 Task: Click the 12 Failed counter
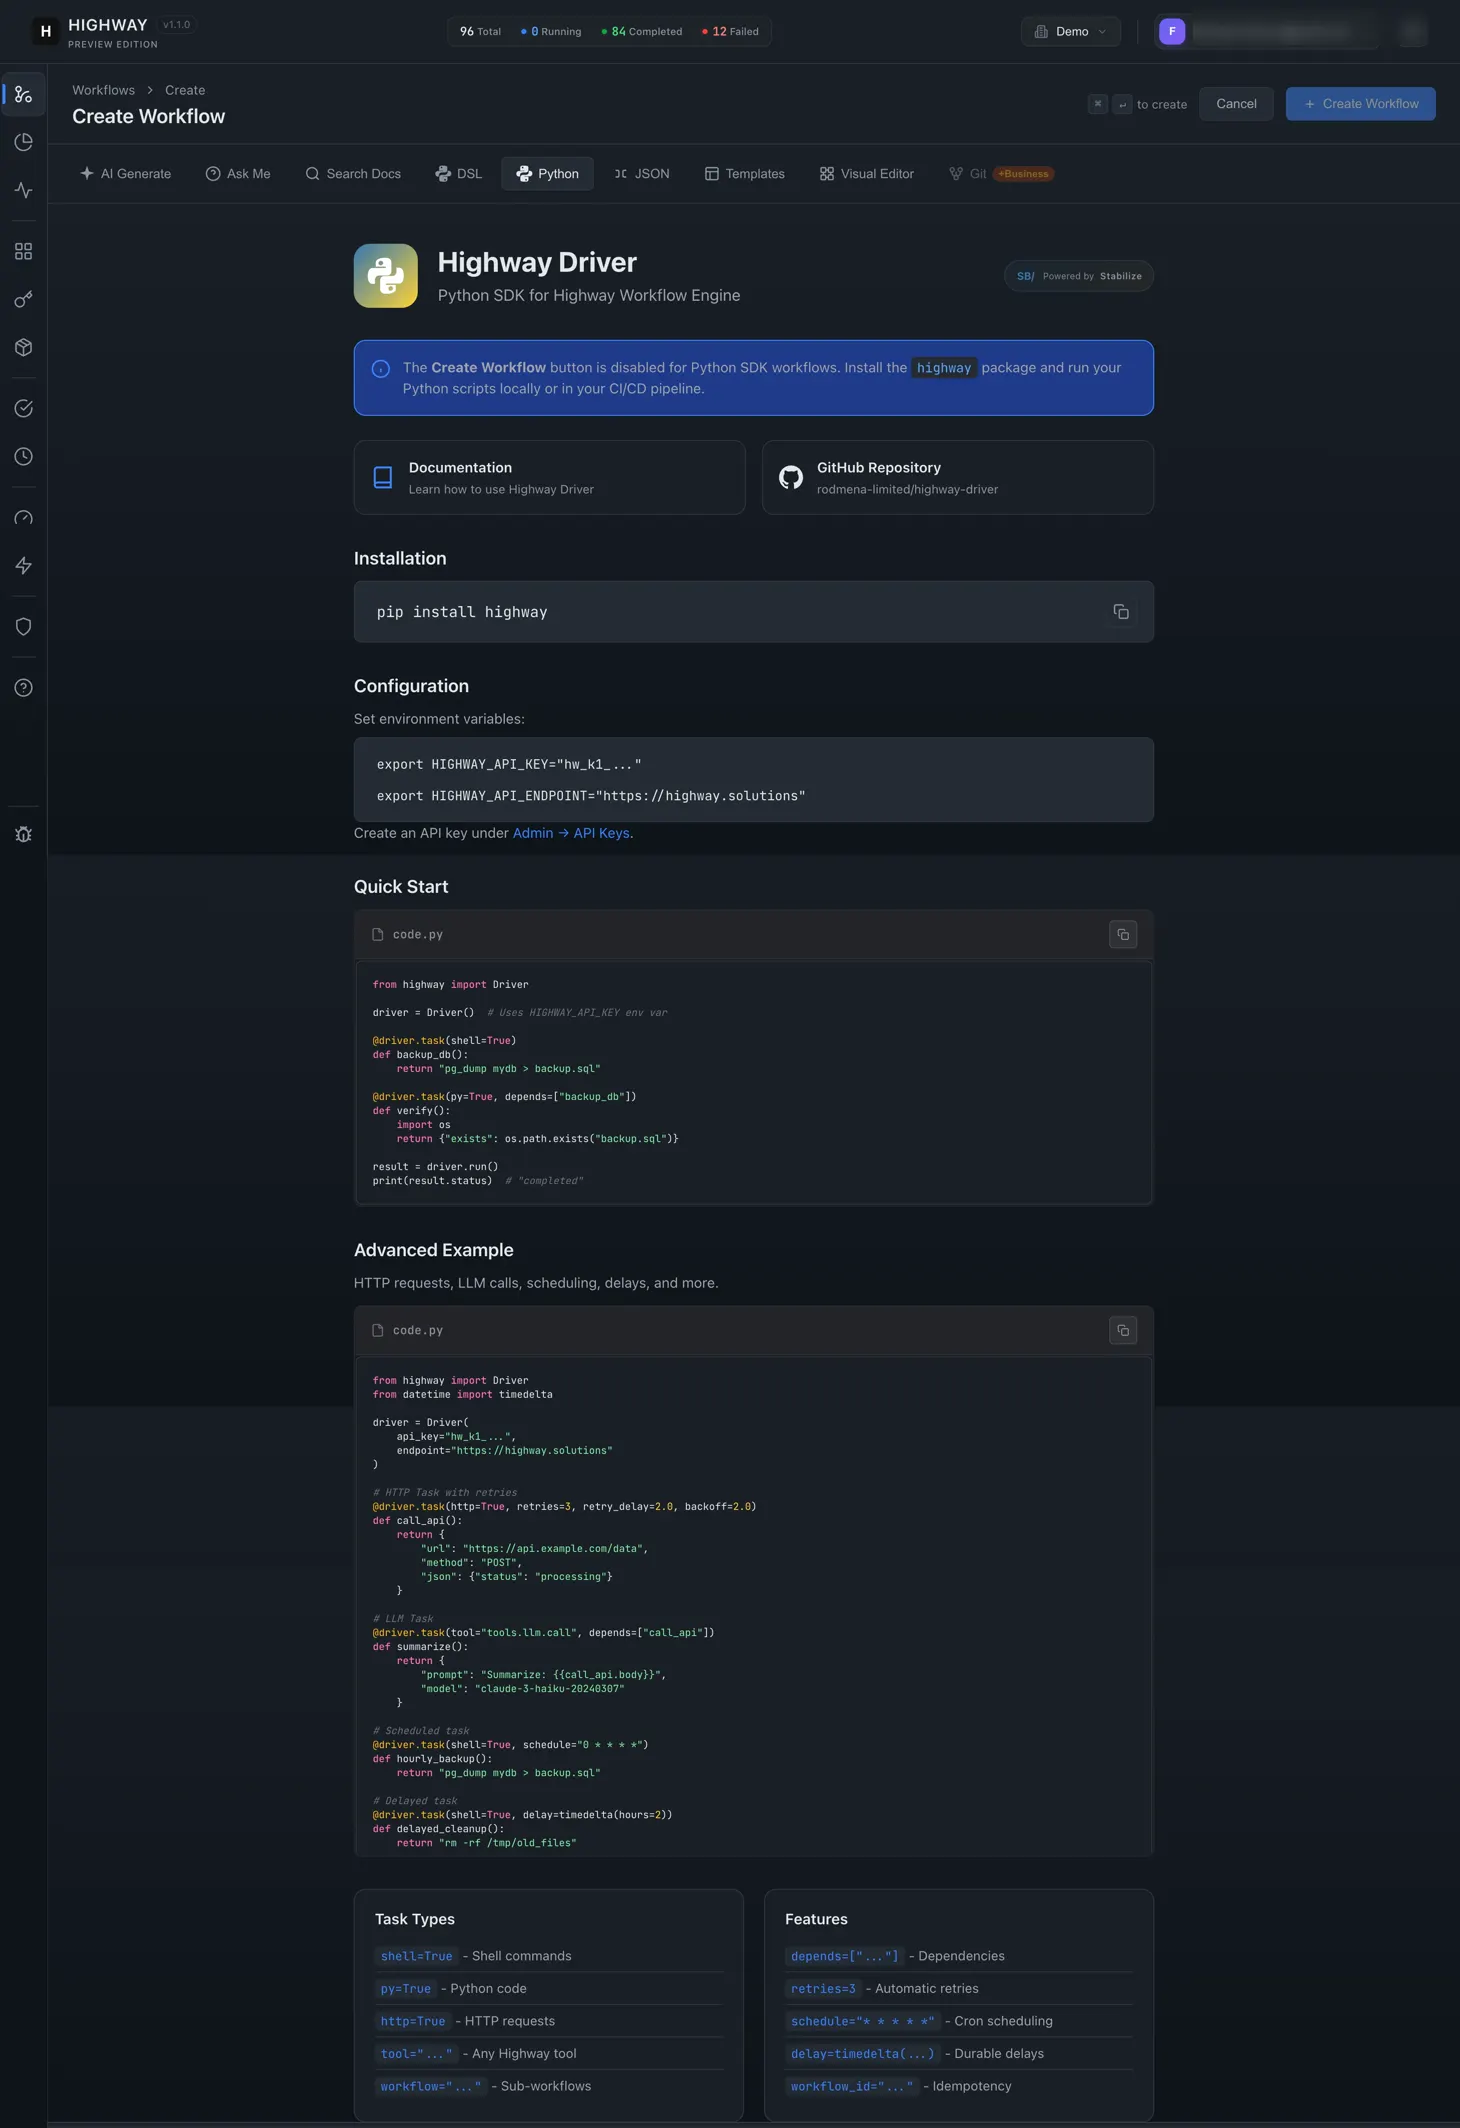[730, 32]
